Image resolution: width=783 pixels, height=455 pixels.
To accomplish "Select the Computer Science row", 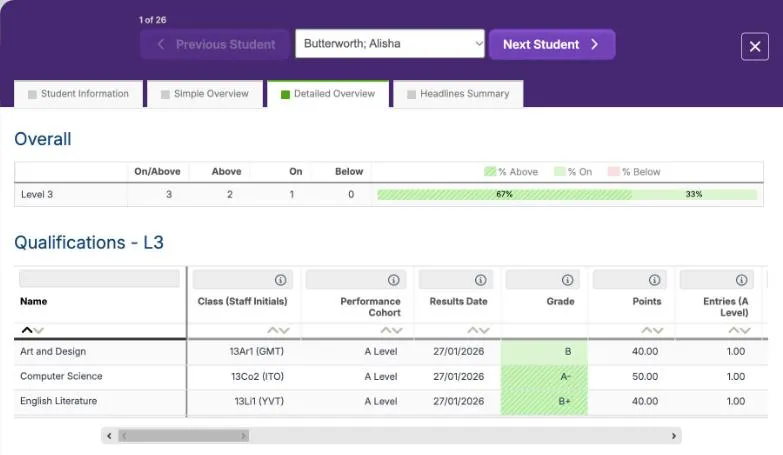I will coord(391,377).
